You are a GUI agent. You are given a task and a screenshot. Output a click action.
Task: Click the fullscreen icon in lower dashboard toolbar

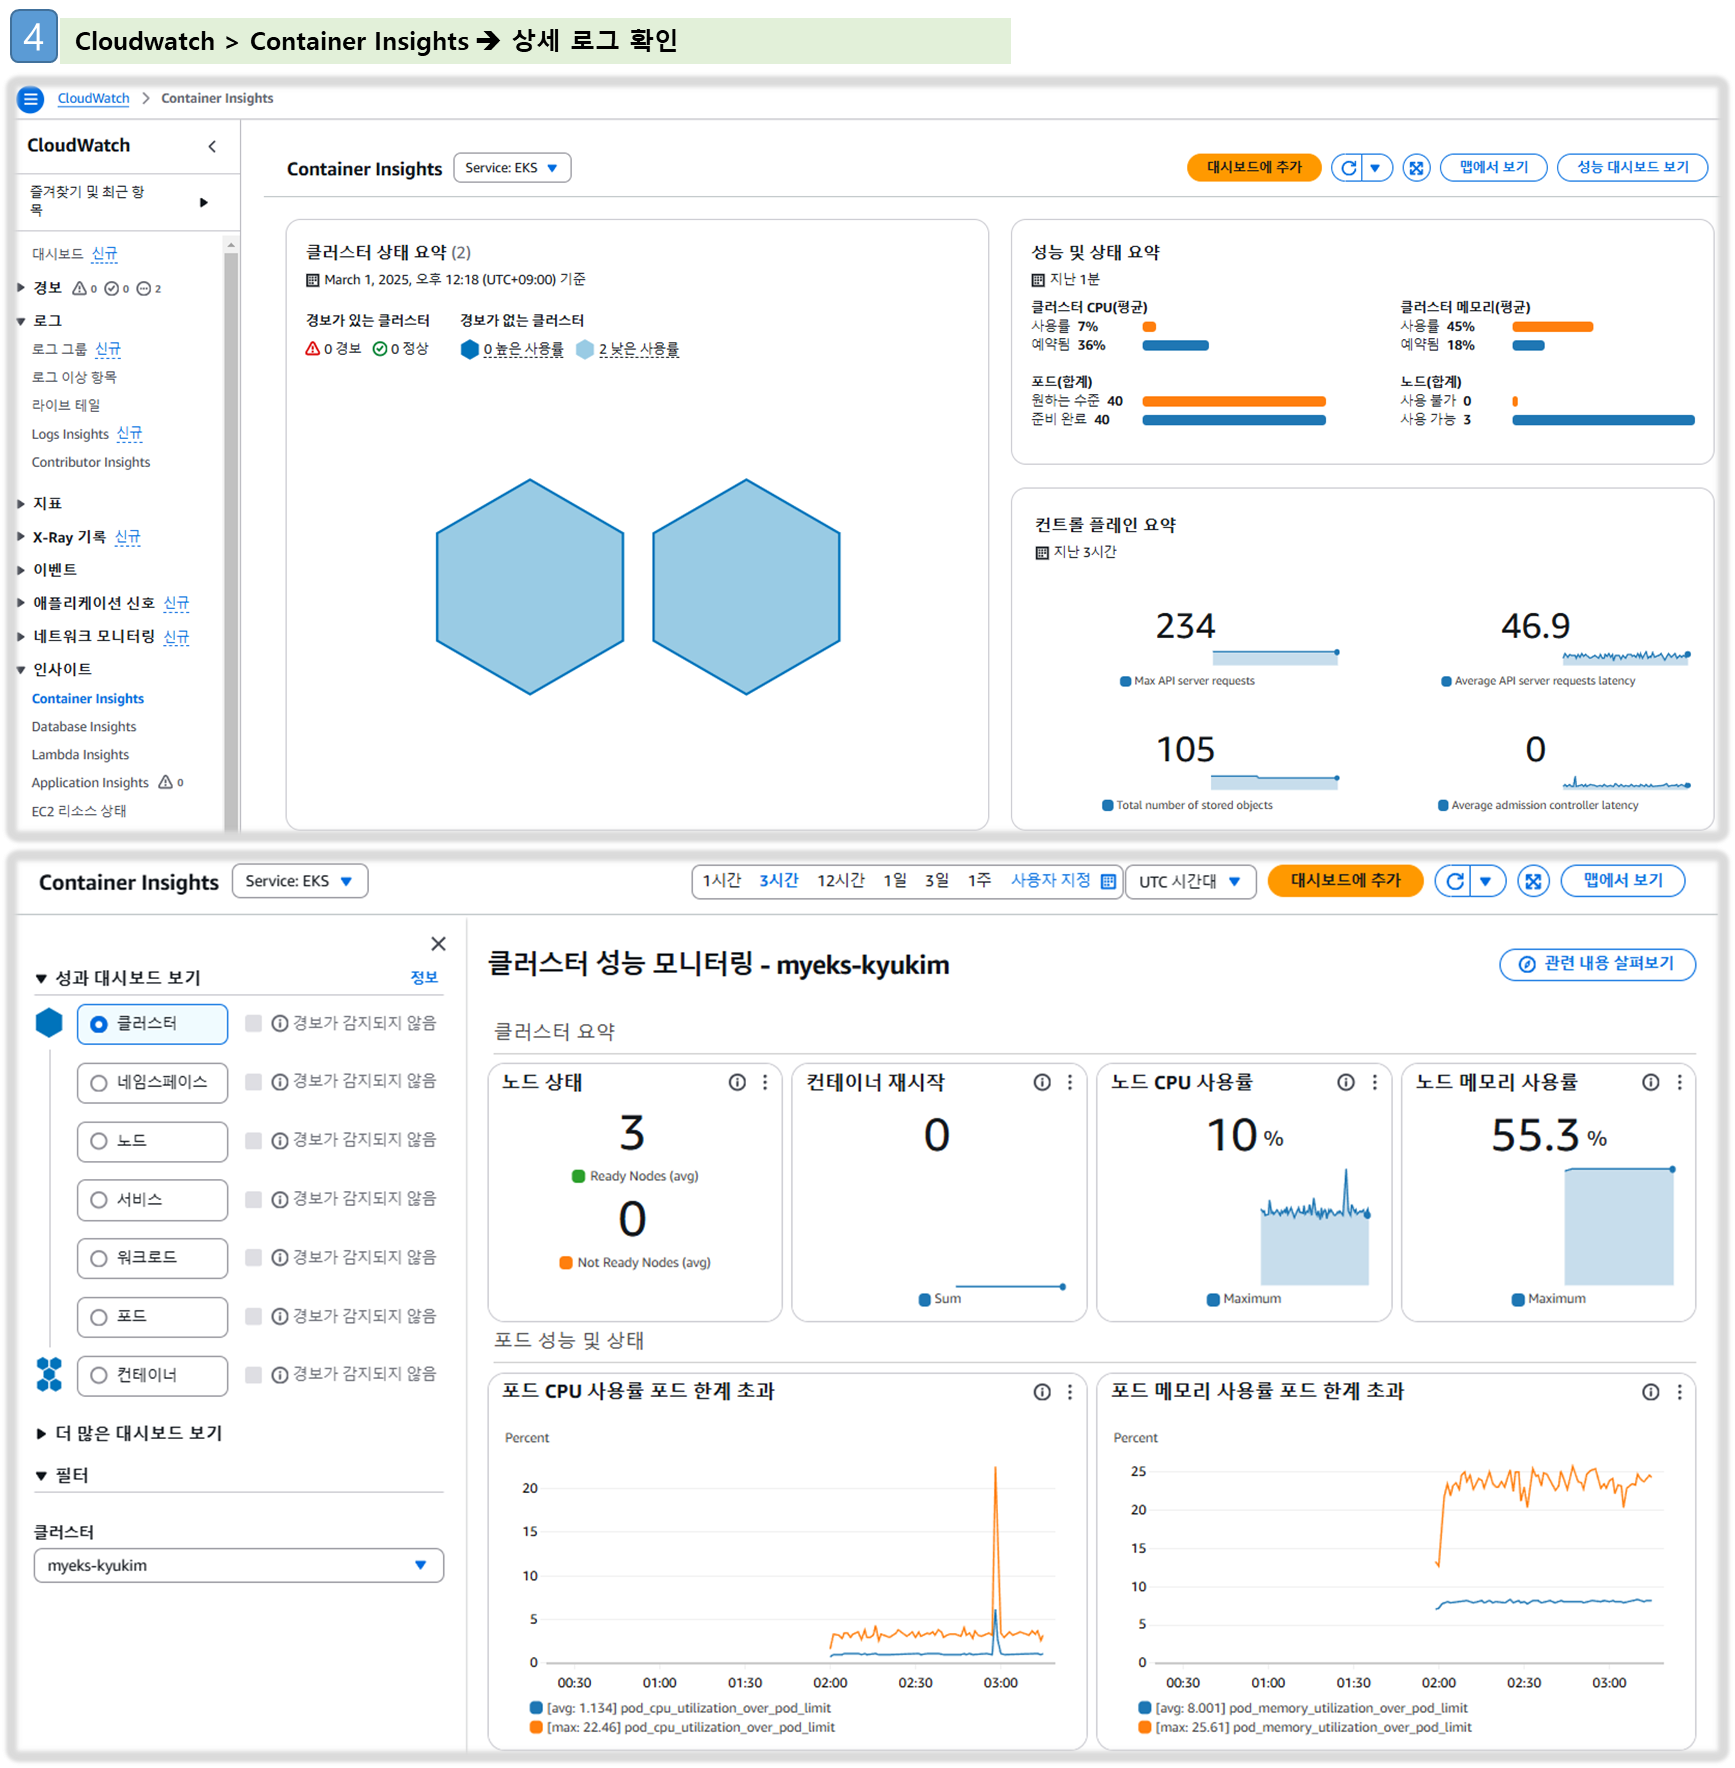tap(1533, 881)
